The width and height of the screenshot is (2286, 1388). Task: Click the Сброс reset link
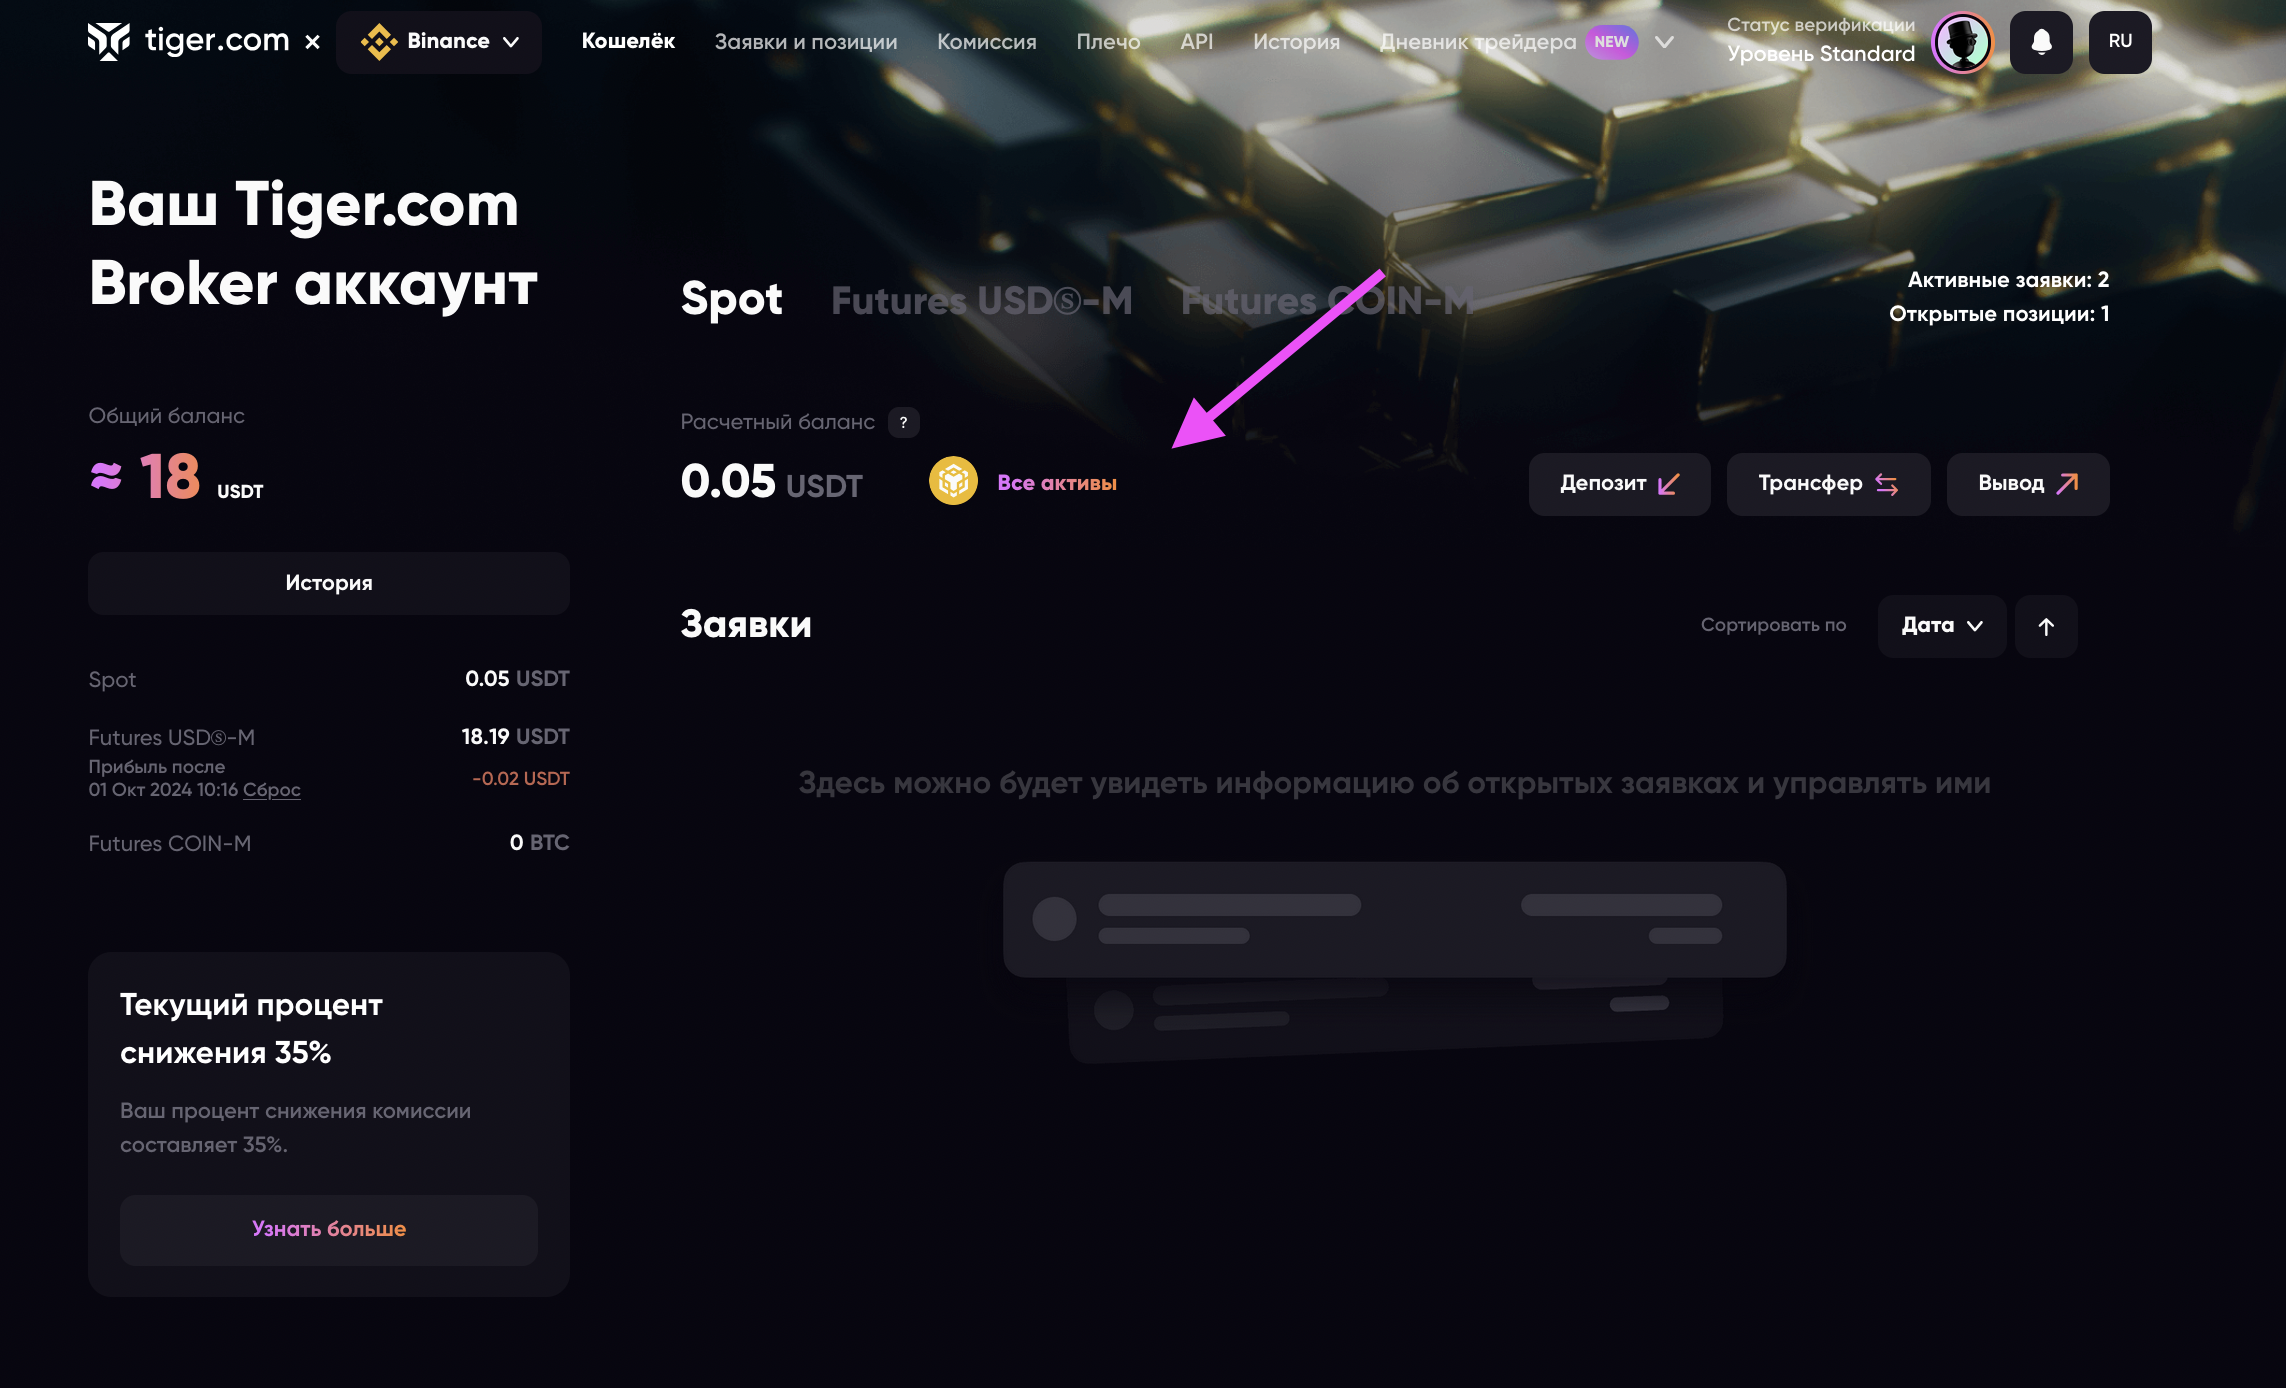[x=271, y=790]
